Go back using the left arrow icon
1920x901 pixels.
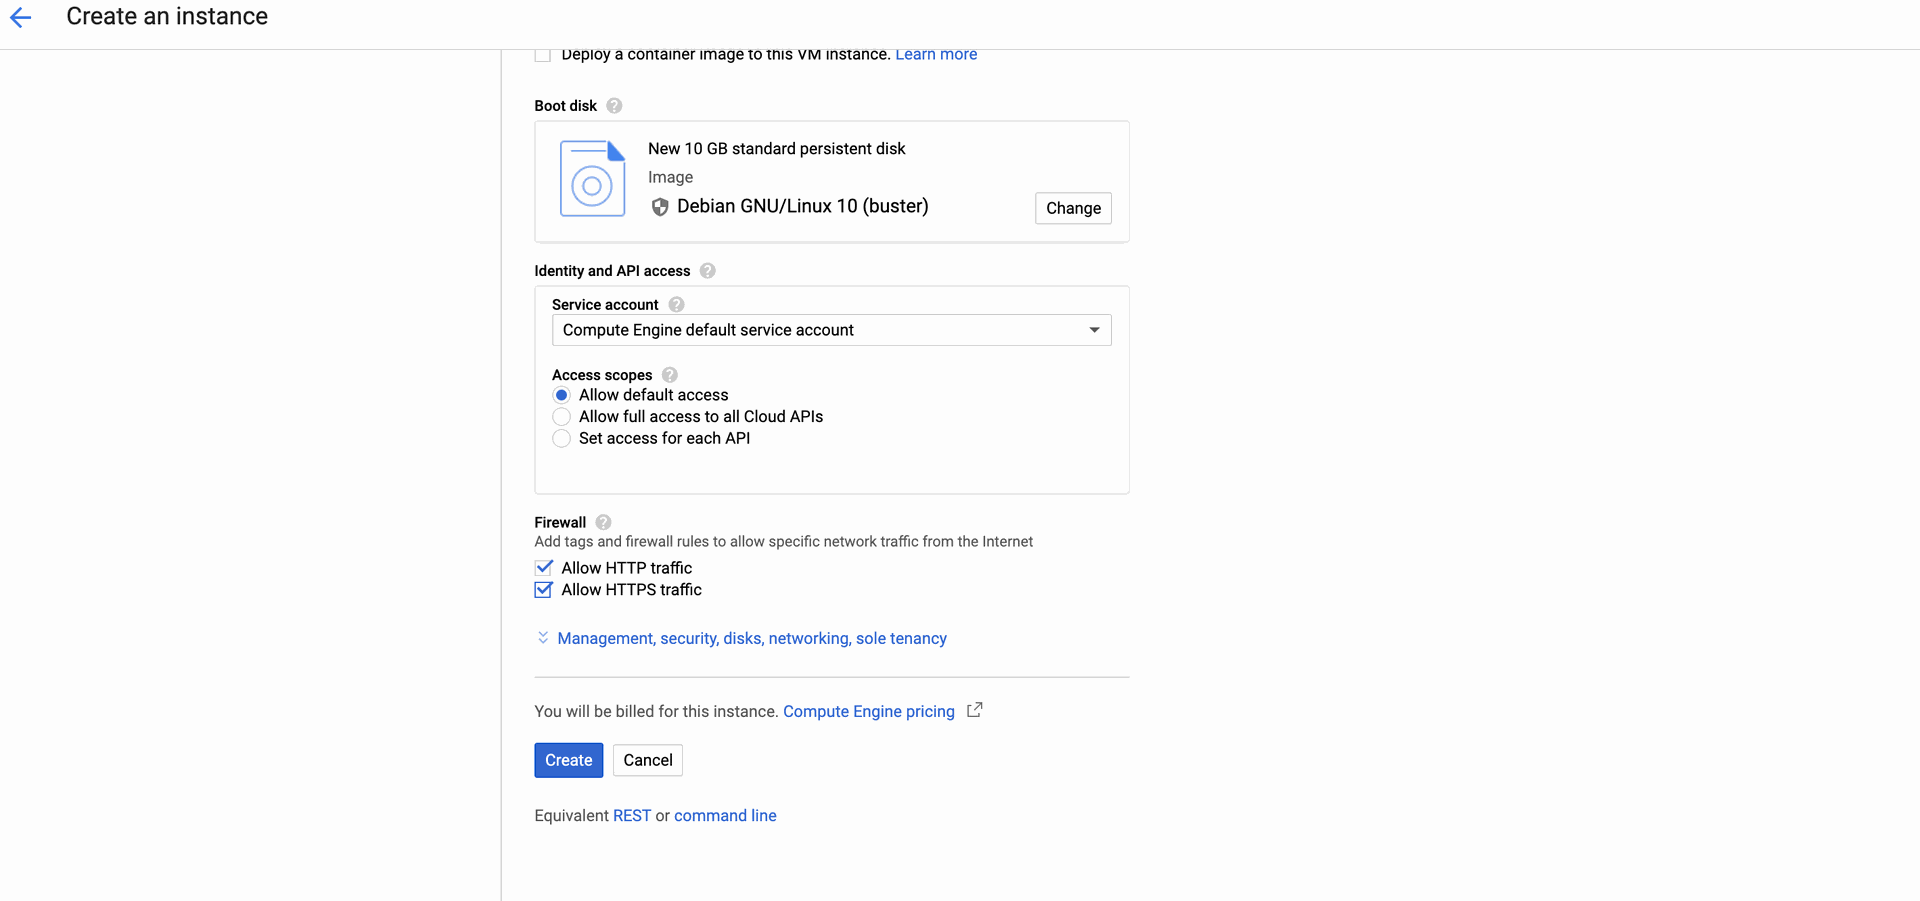21,17
